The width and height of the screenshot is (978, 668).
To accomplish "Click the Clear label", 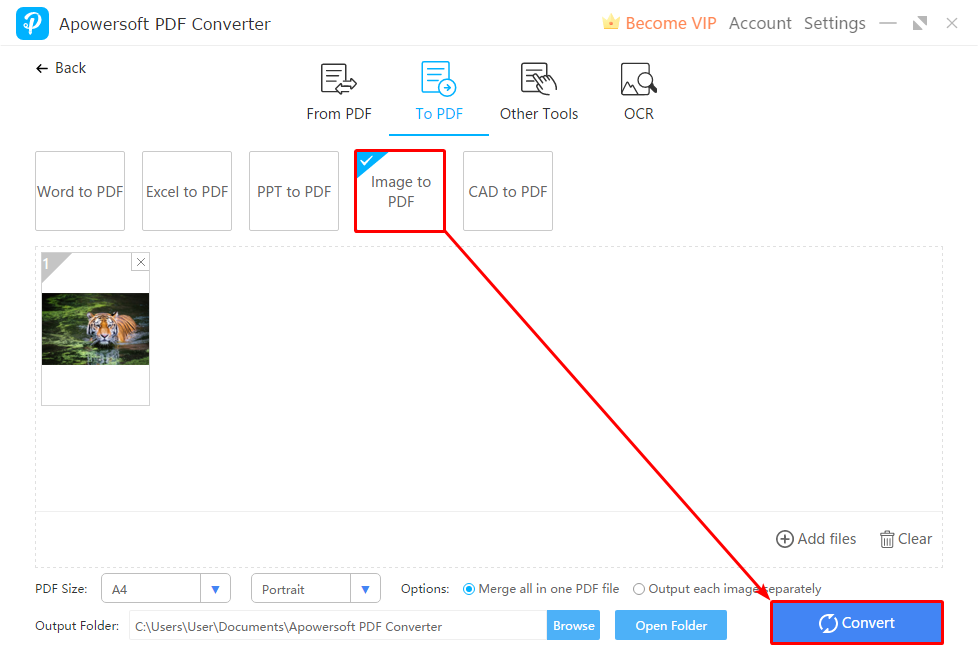I will click(x=915, y=539).
